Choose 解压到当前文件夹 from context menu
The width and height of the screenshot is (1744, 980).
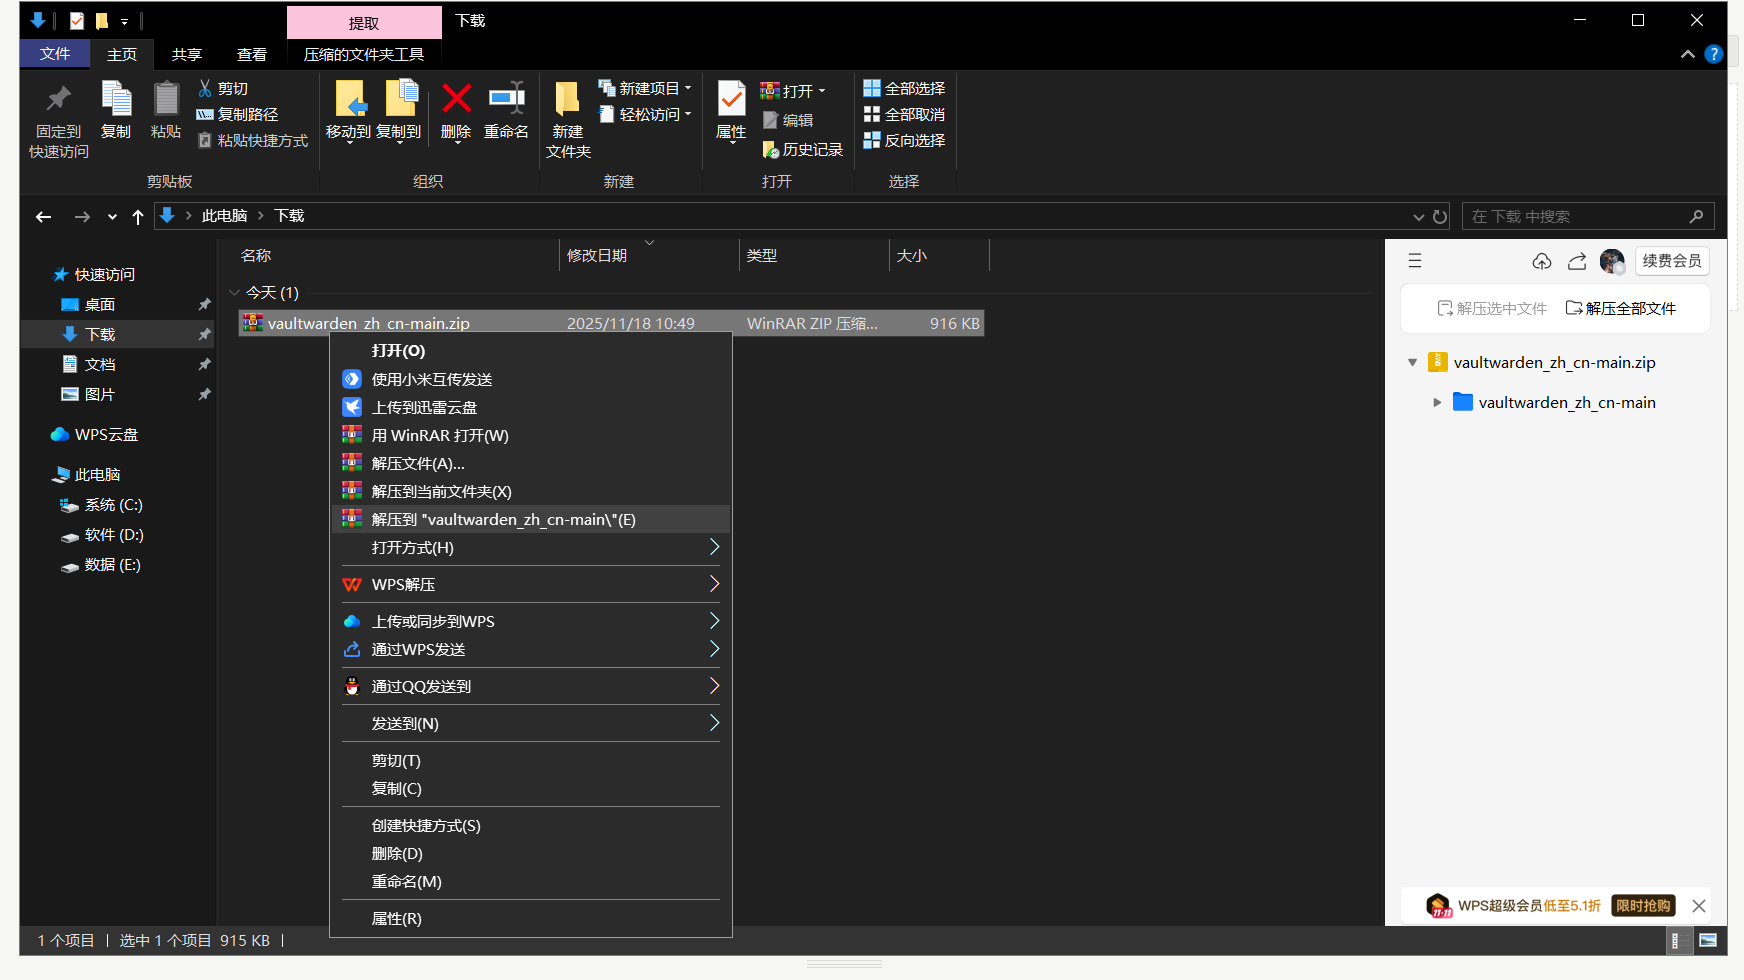[441, 491]
